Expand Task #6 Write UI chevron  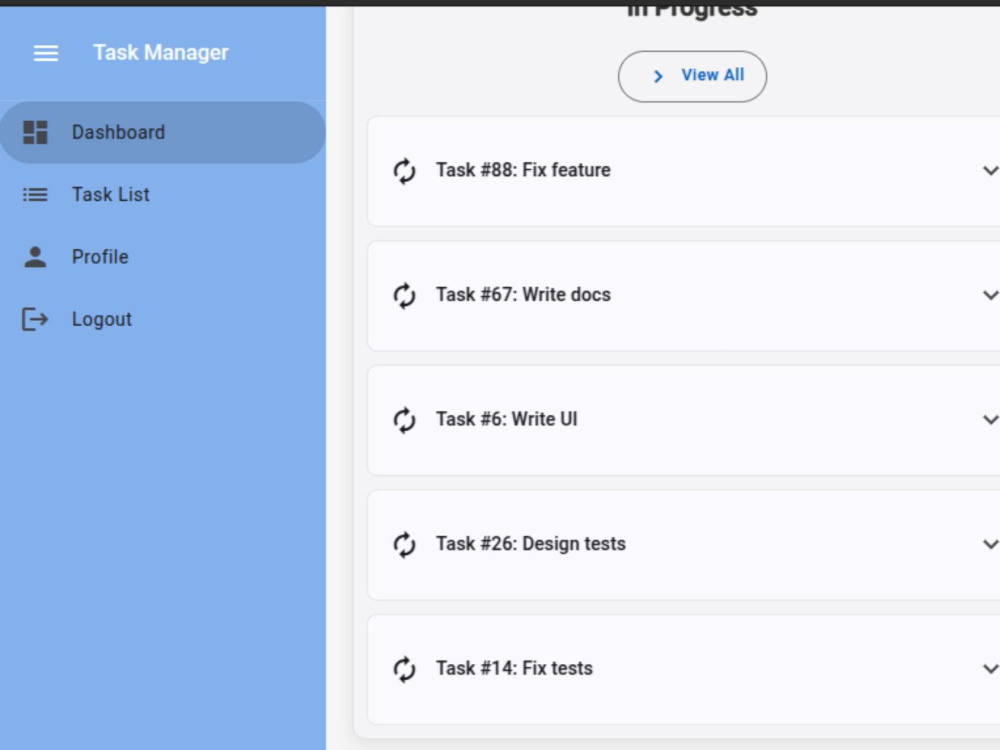[x=990, y=419]
